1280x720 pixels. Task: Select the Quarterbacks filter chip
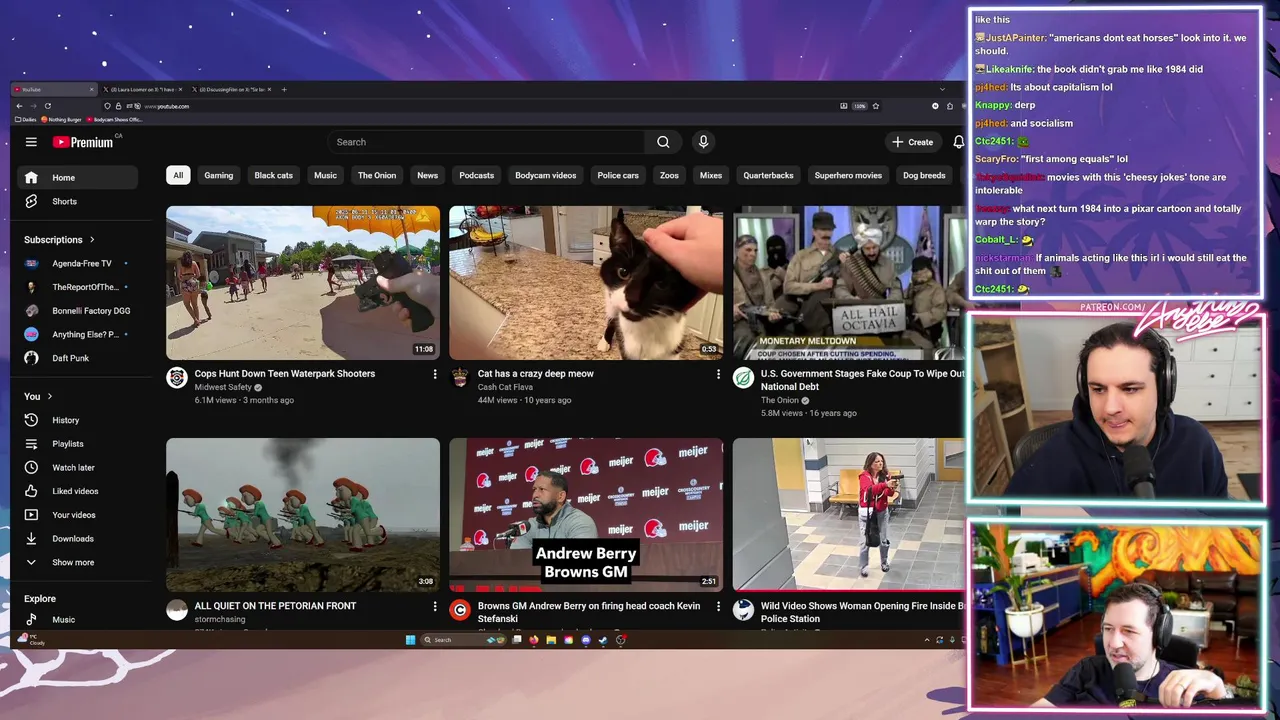point(768,175)
